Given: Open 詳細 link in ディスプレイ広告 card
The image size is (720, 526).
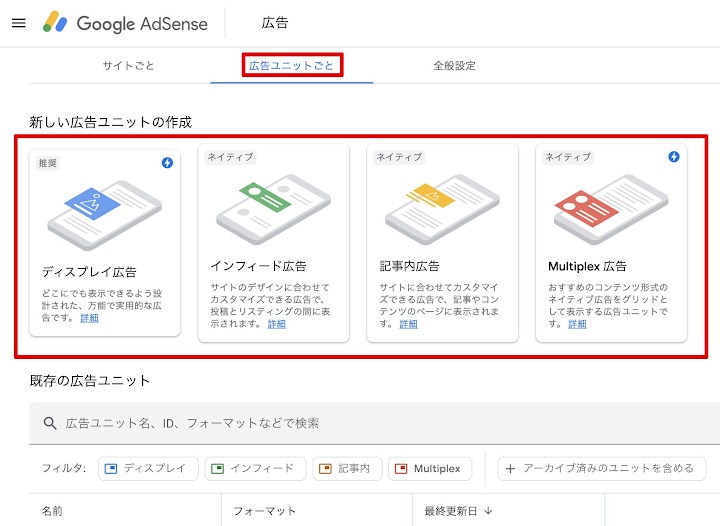Looking at the screenshot, I should click(x=89, y=318).
